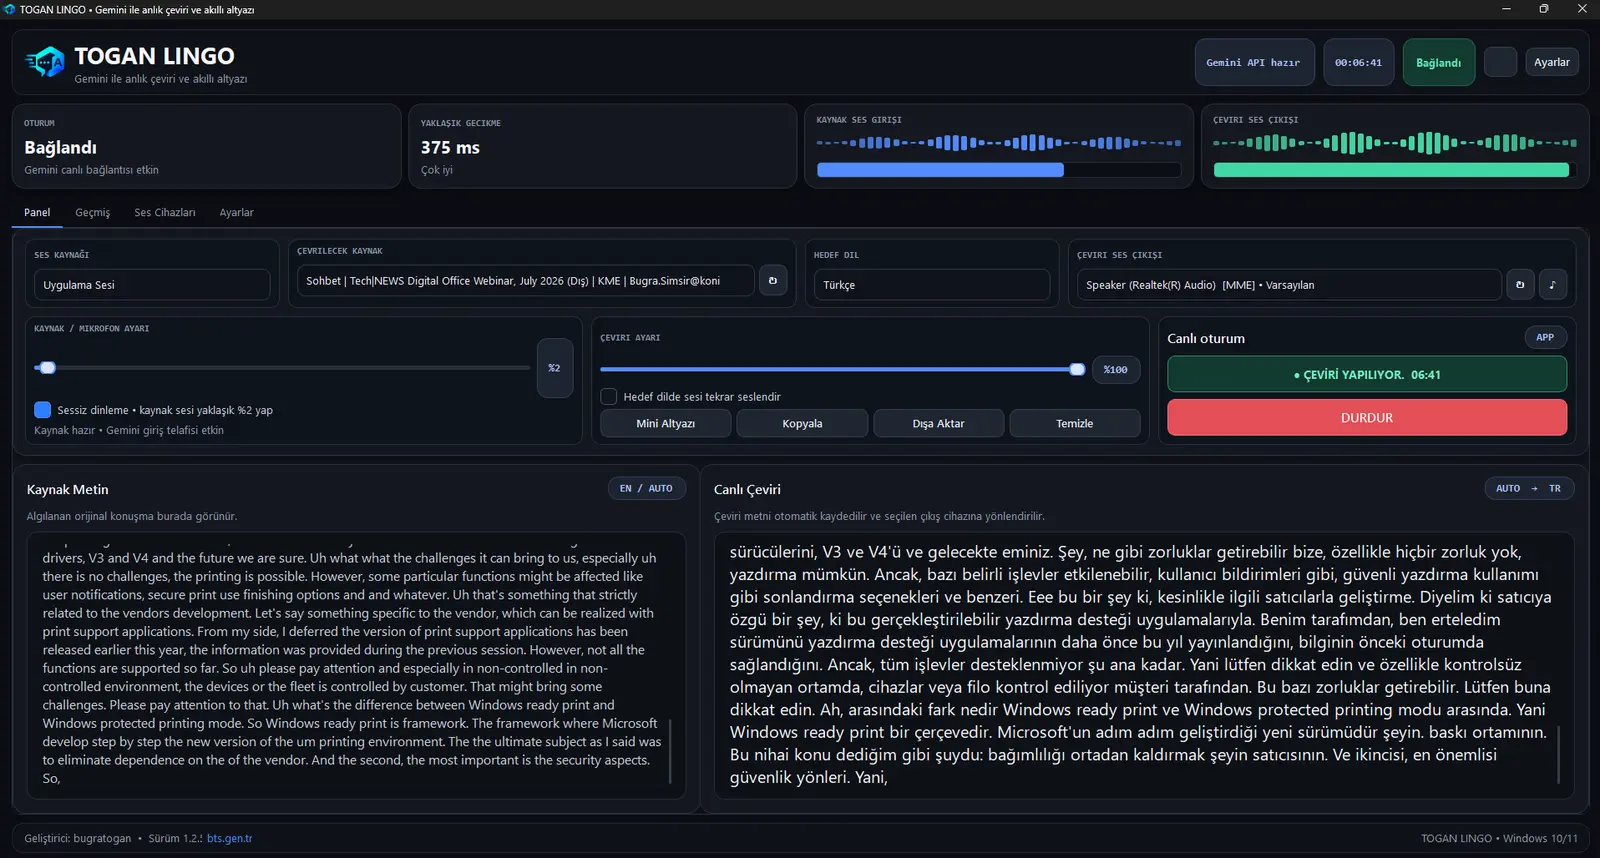Refresh the source application list

pyautogui.click(x=772, y=281)
